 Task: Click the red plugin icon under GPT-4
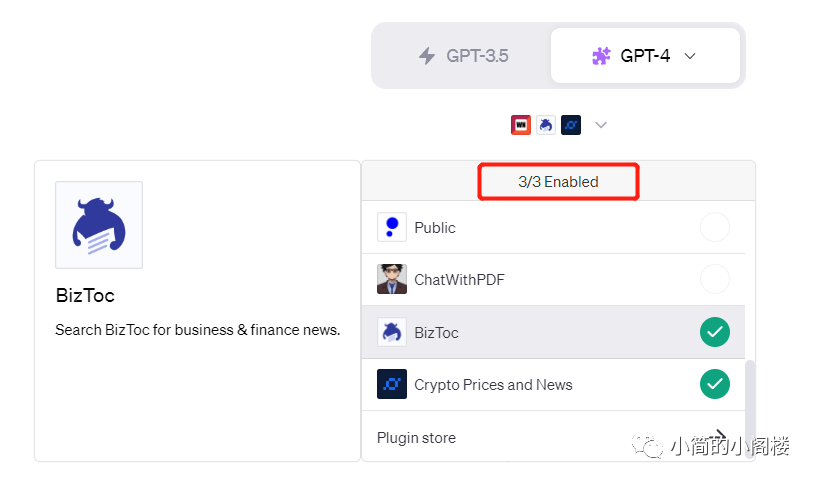pos(521,125)
